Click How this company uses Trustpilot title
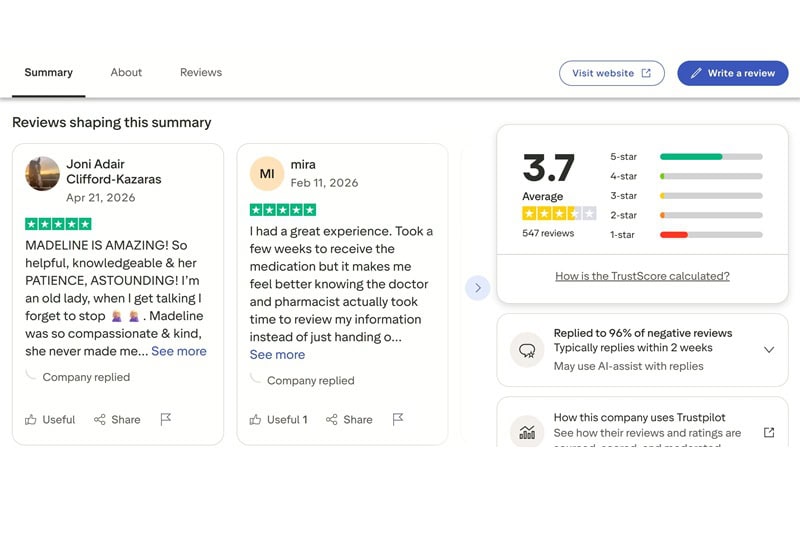Image resolution: width=800 pixels, height=533 pixels. click(639, 417)
